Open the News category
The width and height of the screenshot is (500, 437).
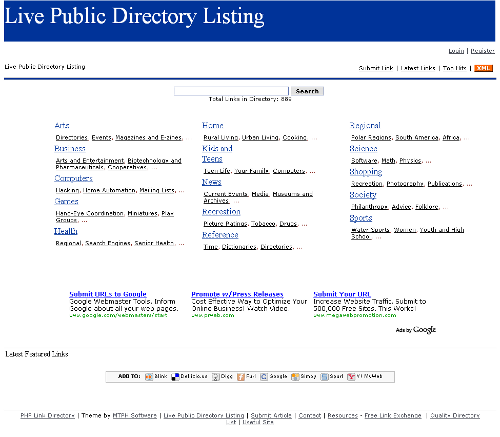pyautogui.click(x=212, y=182)
